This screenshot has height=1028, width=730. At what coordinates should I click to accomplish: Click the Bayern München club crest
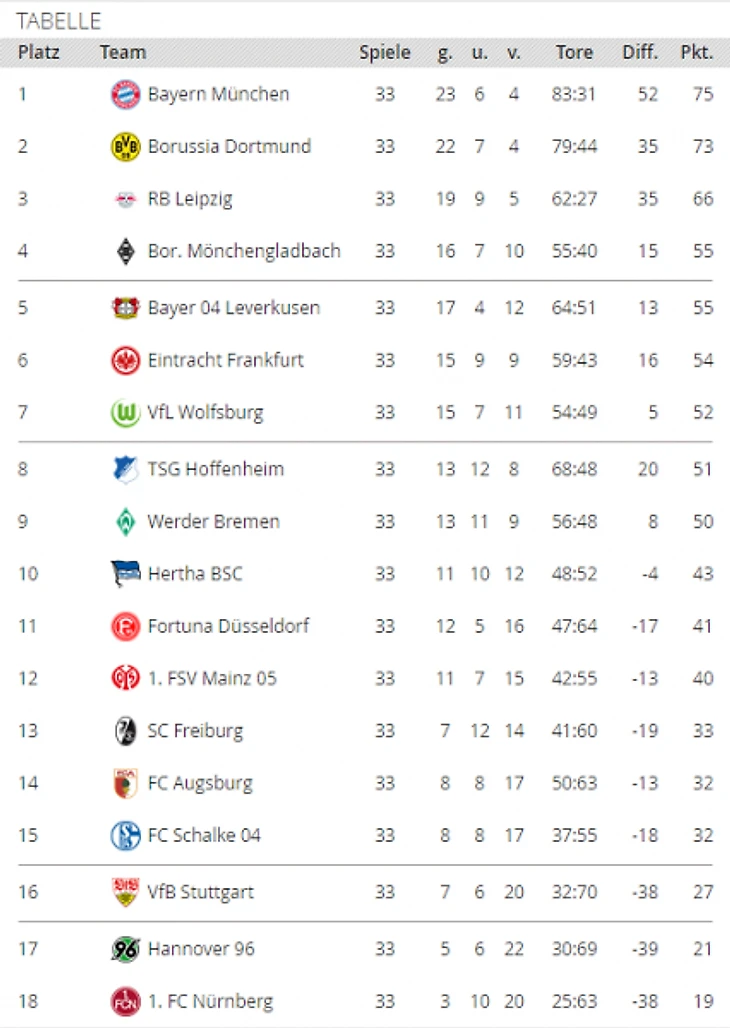125,94
